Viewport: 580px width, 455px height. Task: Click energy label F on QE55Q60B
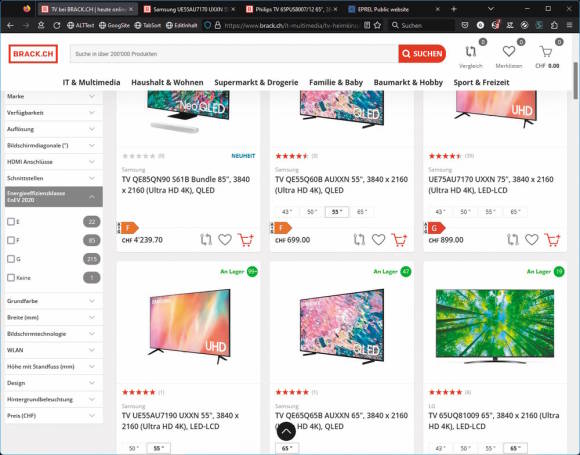coord(281,228)
